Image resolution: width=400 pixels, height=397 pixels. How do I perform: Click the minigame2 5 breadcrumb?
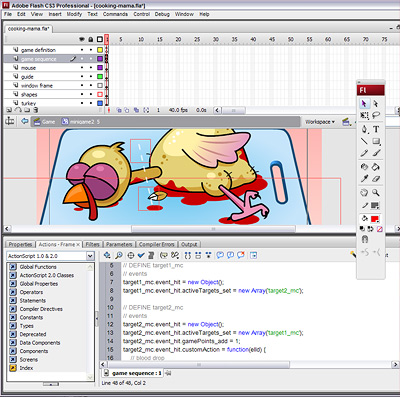pyautogui.click(x=81, y=122)
